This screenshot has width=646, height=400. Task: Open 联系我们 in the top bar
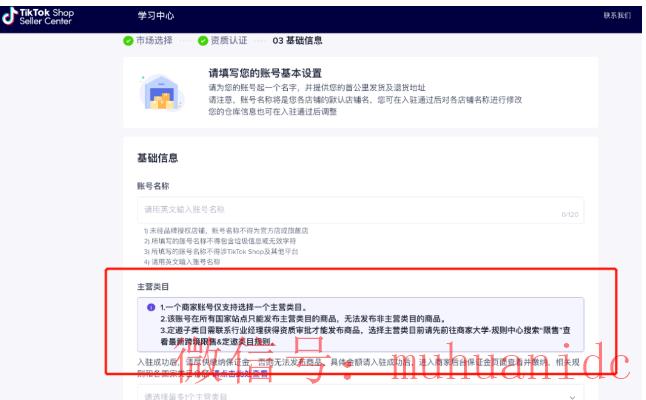(617, 15)
